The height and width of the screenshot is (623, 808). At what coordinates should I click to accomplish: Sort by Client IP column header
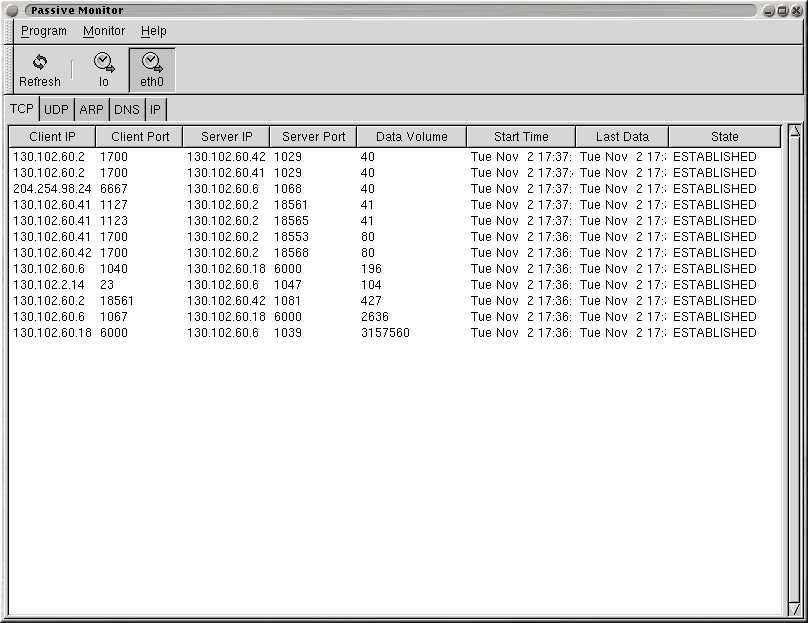point(52,137)
